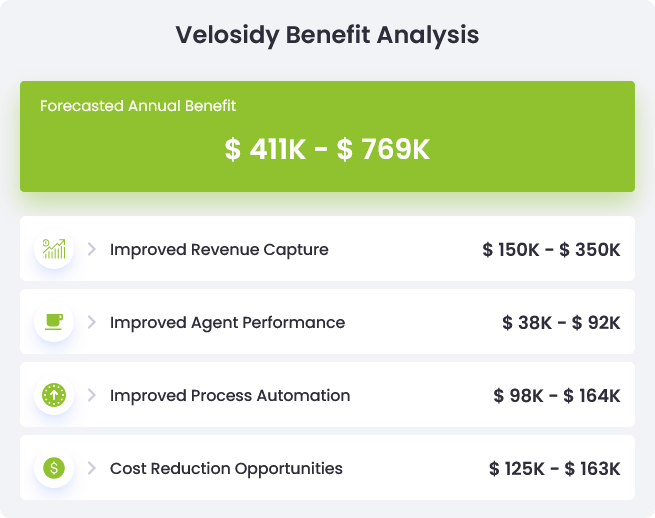Expand the Cost Reduction Opportunities chevron
655x518 pixels.
(x=91, y=468)
